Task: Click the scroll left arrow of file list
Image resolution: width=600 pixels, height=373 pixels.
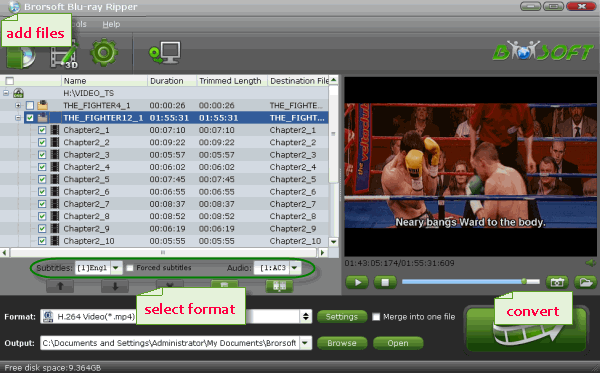Action: [5, 252]
